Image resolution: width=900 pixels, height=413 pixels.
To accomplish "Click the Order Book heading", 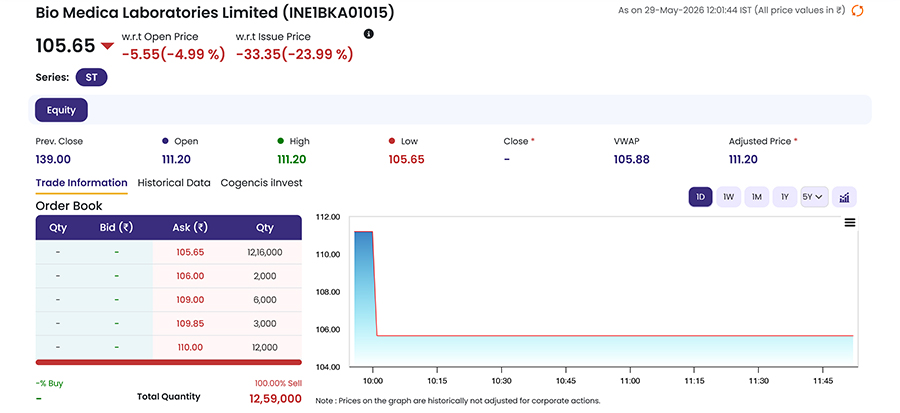I will point(69,205).
